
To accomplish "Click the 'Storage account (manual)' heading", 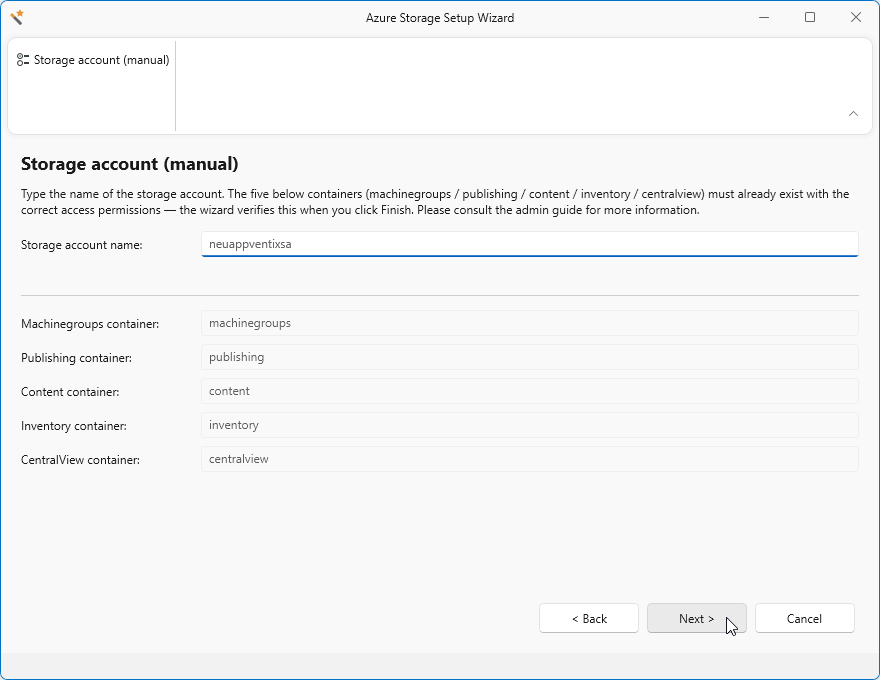I will pos(130,164).
